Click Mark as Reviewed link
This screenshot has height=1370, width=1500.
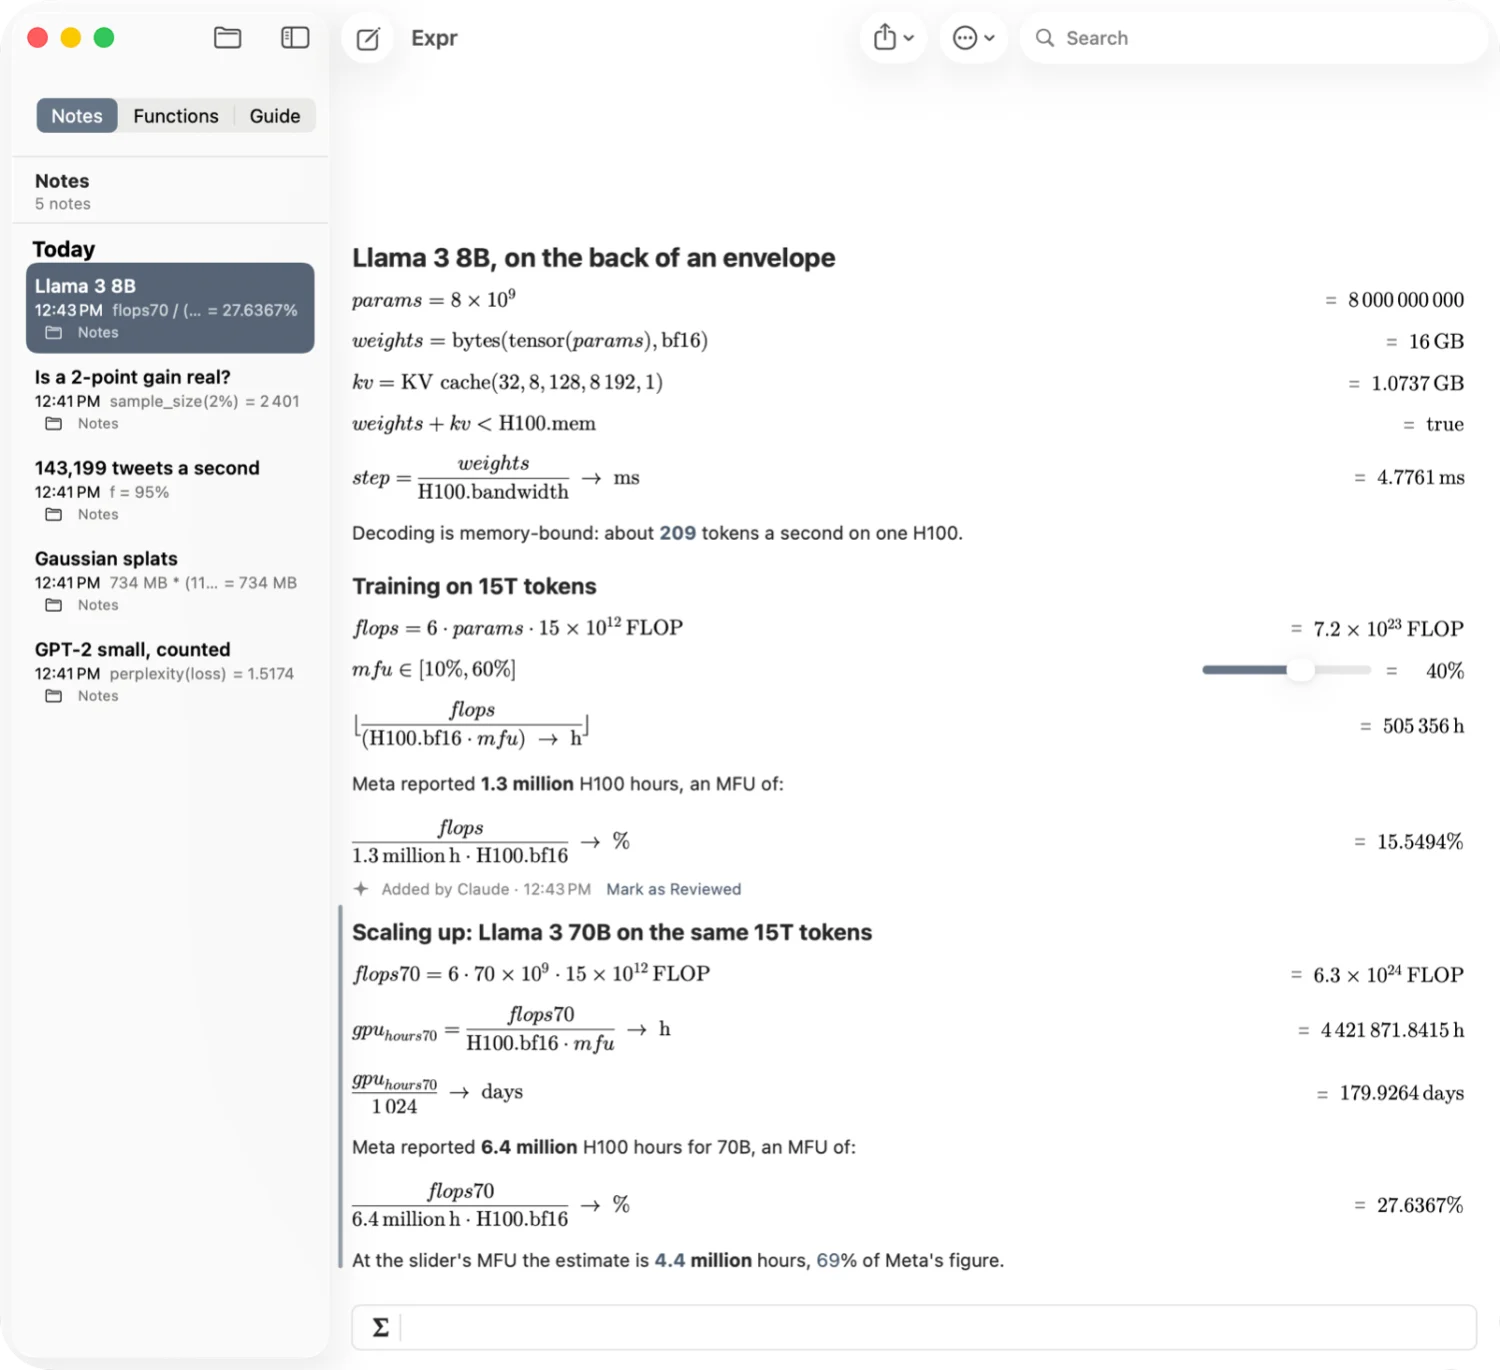pos(674,889)
